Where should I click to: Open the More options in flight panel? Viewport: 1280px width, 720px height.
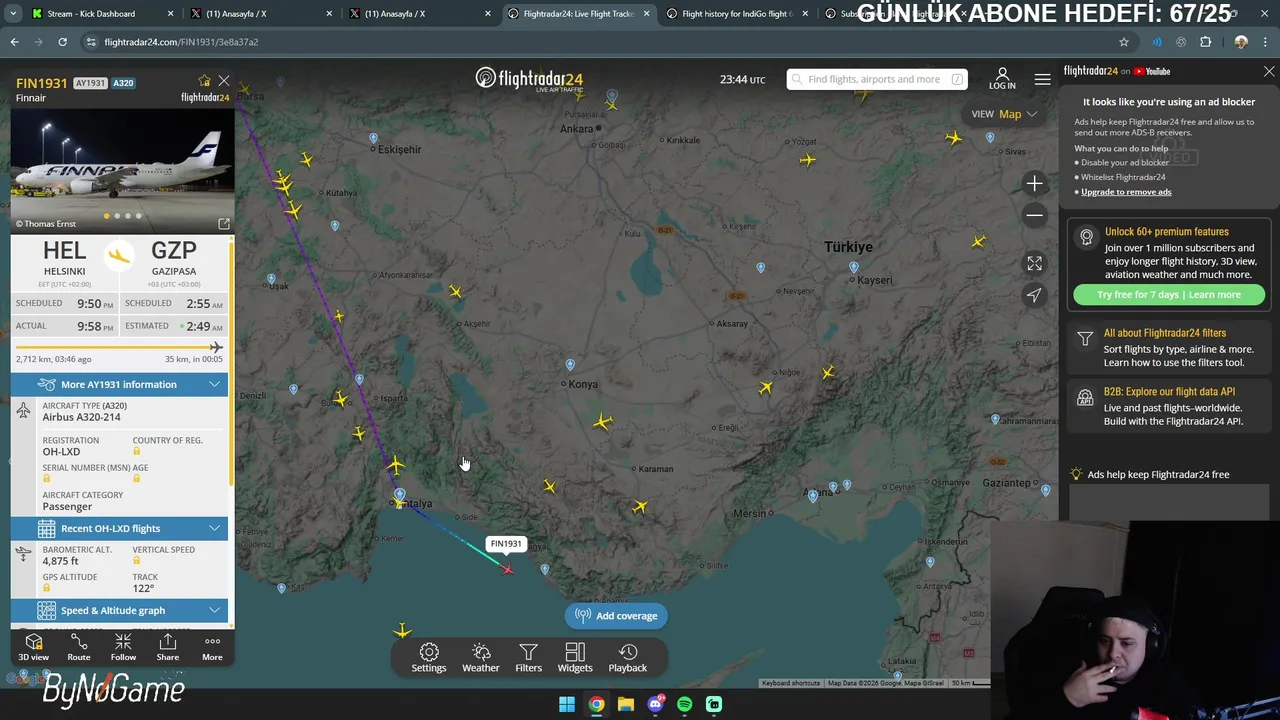tap(212, 647)
